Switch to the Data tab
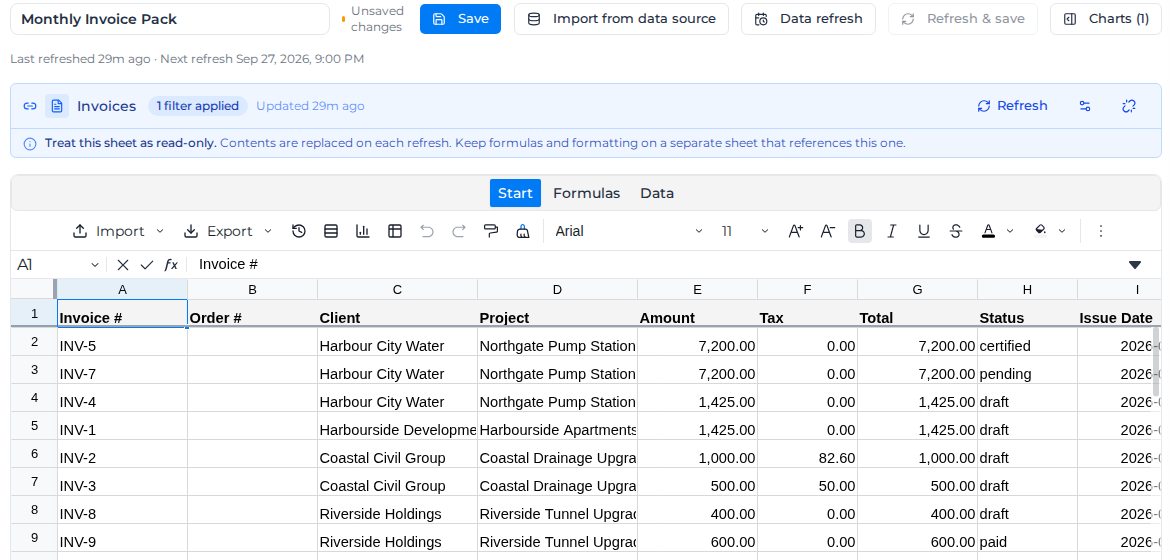Image resolution: width=1170 pixels, height=560 pixels. point(657,193)
